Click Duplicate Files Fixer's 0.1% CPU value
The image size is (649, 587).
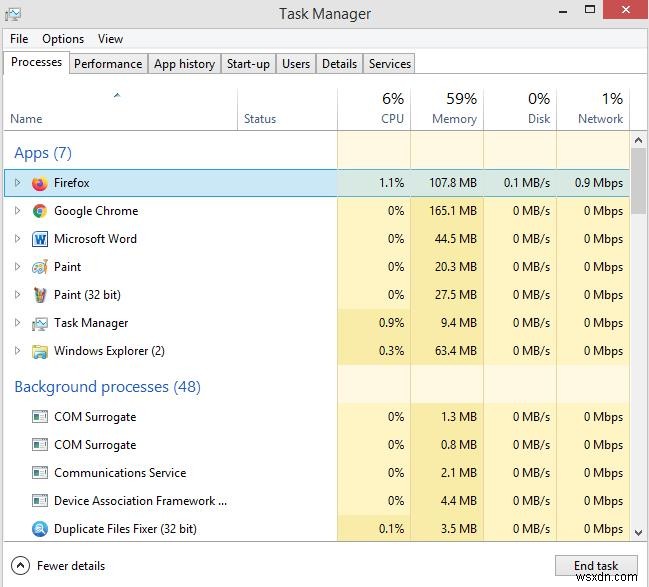point(391,529)
